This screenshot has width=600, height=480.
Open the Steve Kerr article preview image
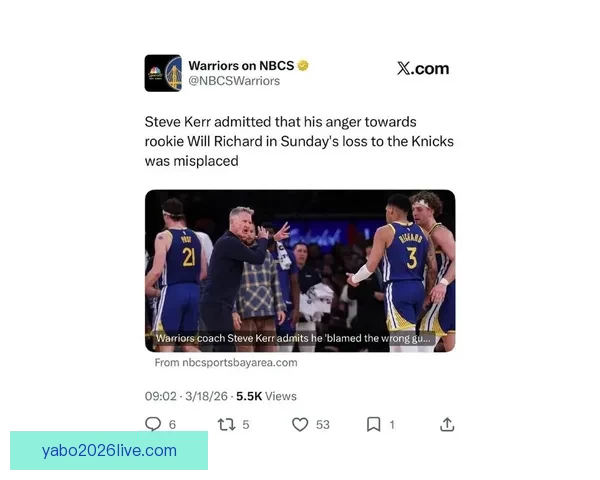point(300,271)
